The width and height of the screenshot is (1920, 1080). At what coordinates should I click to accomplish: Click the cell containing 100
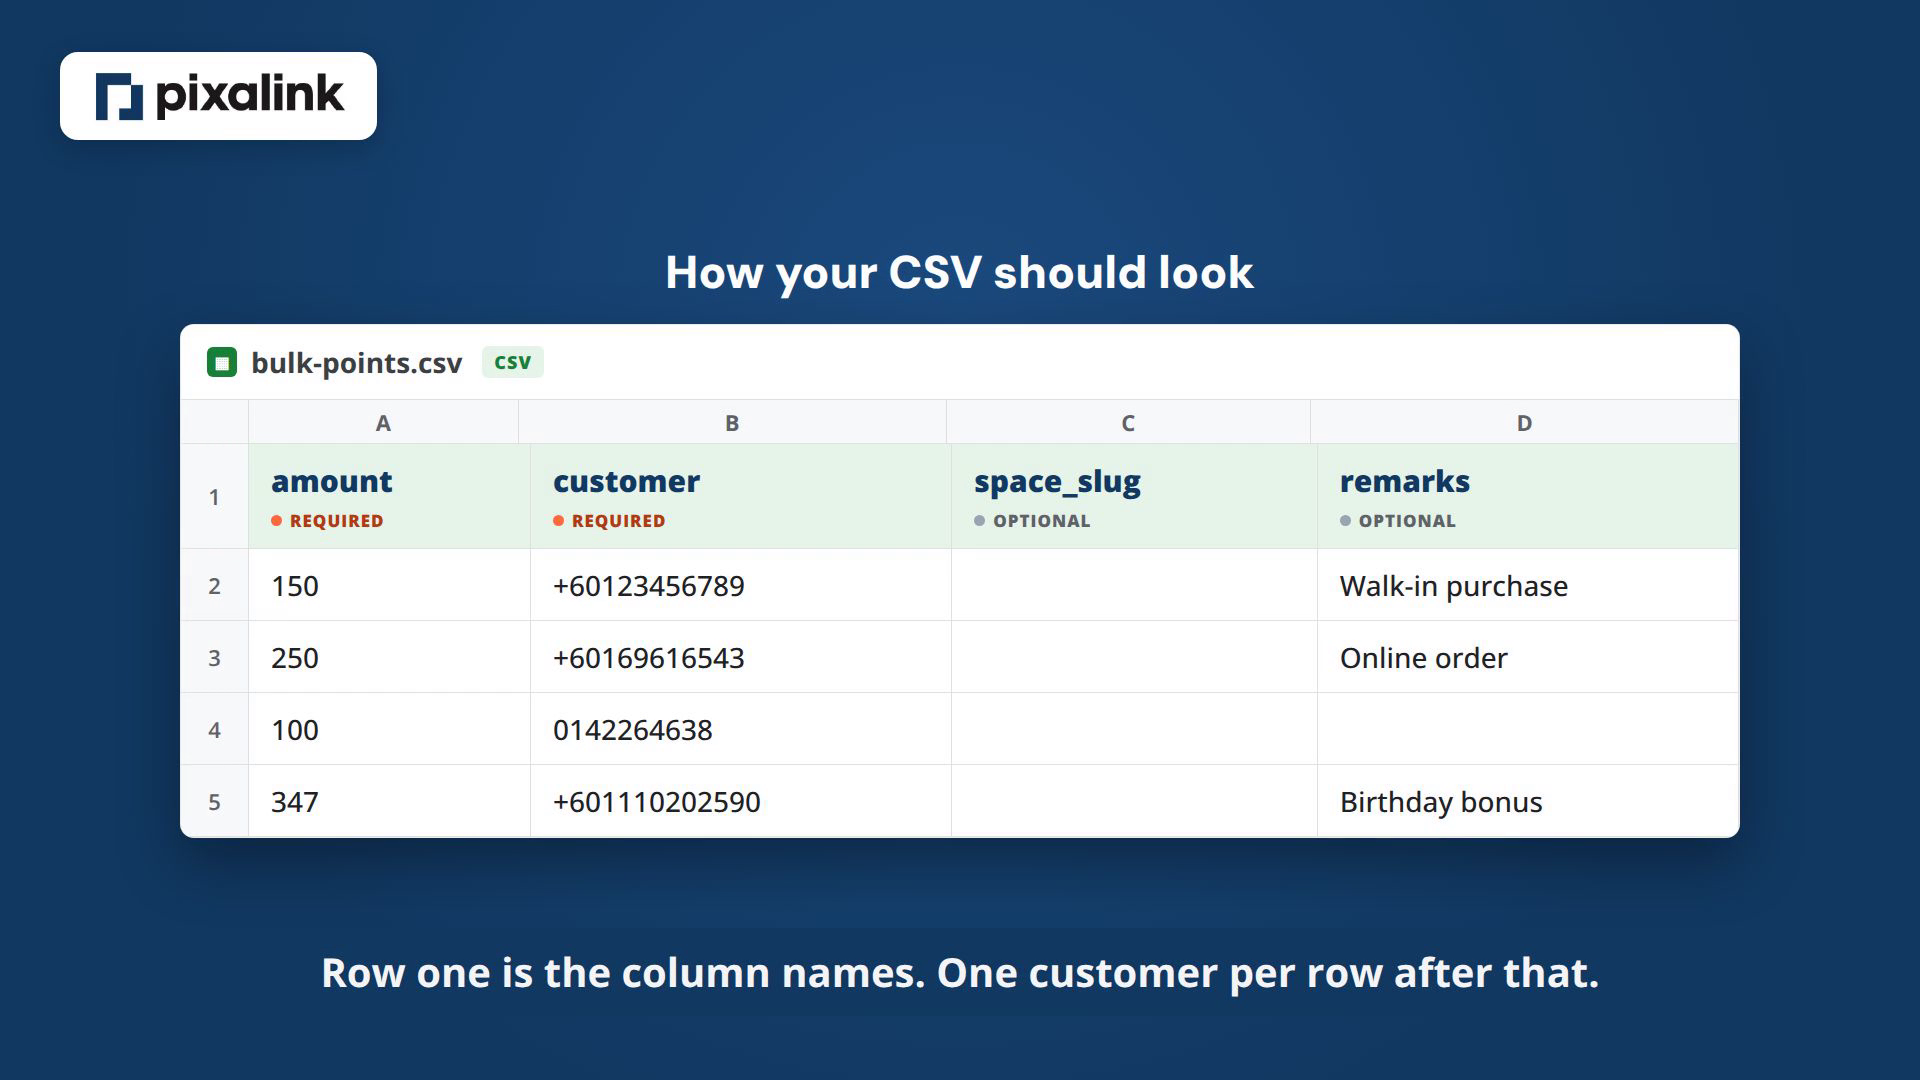[x=389, y=730]
